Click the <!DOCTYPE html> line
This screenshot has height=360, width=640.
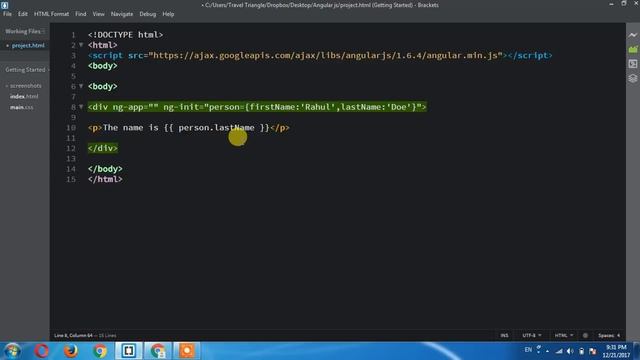[125, 35]
